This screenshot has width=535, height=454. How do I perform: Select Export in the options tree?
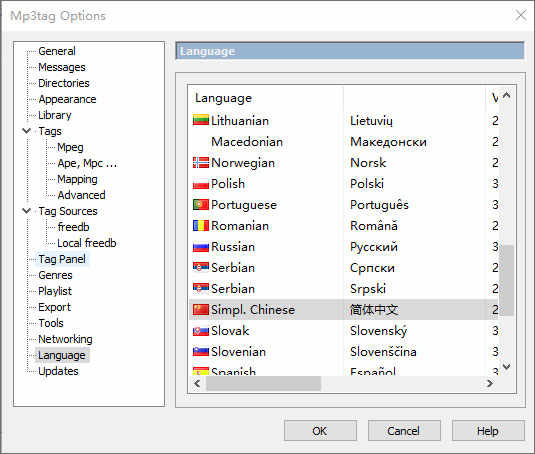coord(55,307)
